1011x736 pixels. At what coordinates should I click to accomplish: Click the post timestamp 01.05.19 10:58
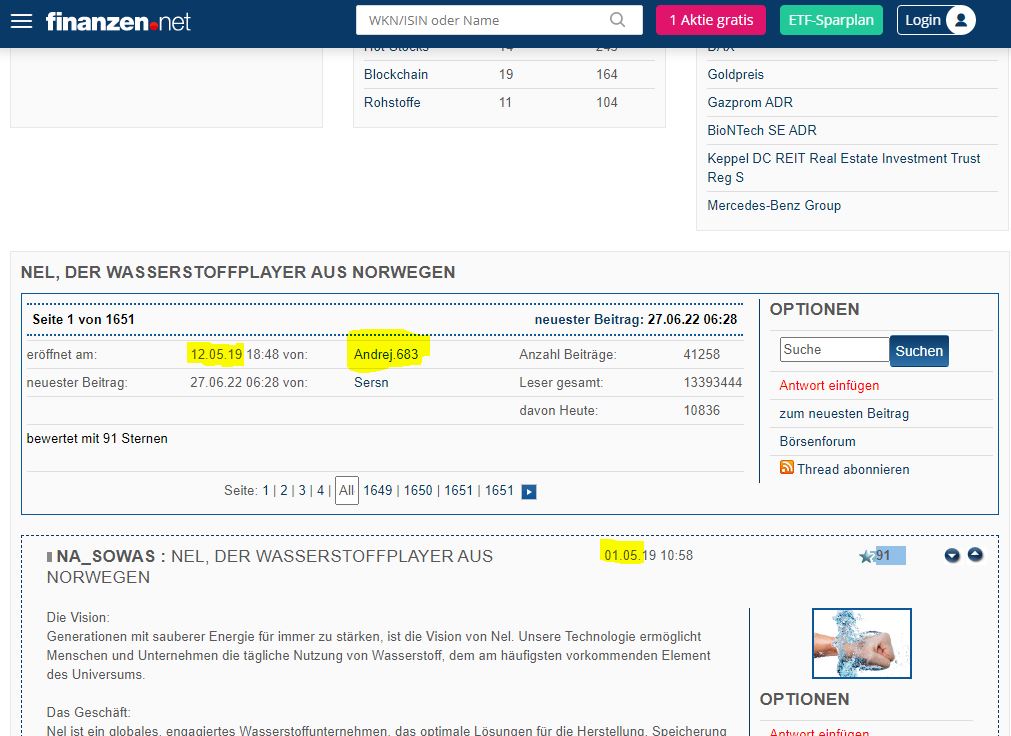(648, 555)
